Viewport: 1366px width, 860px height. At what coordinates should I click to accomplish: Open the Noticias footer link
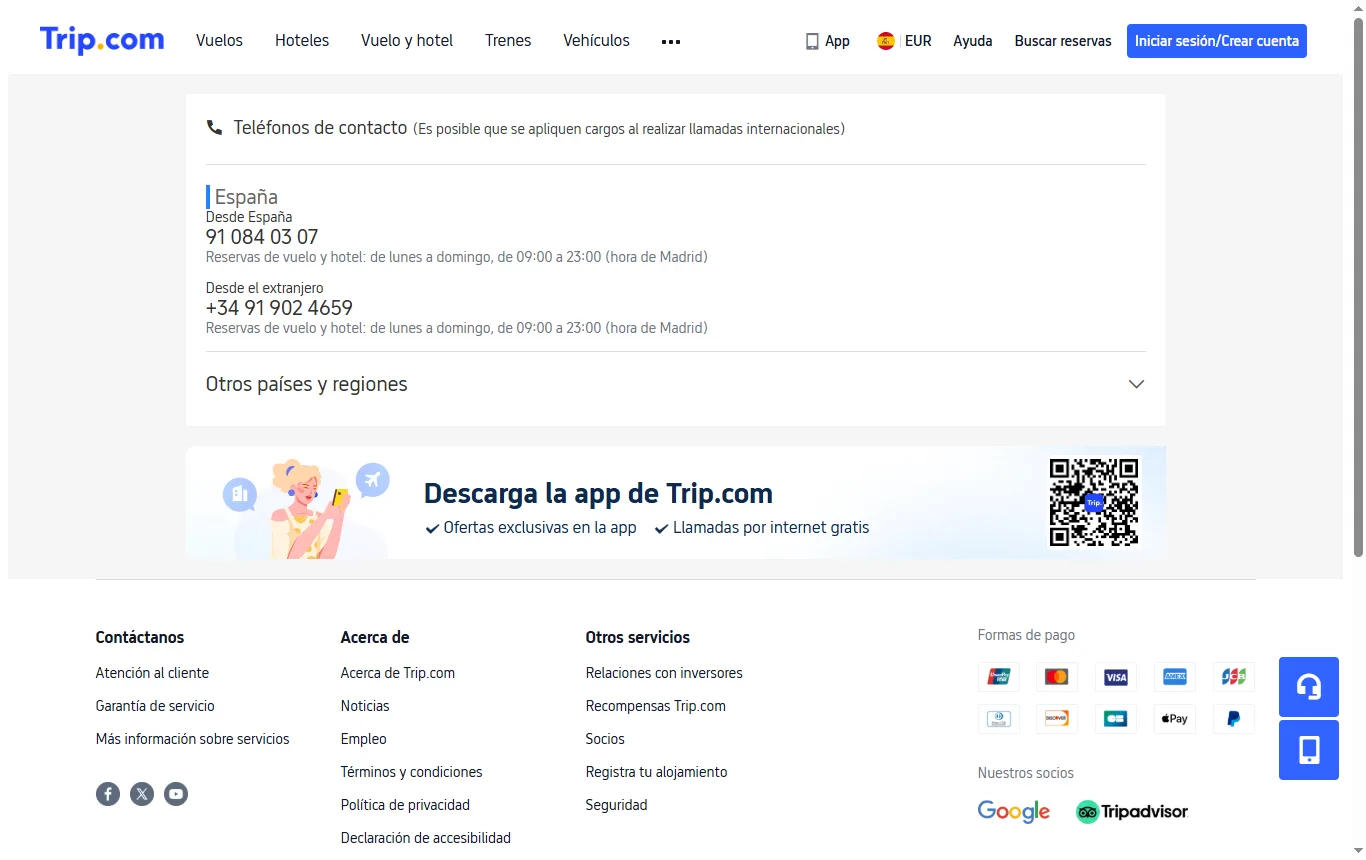pos(365,706)
